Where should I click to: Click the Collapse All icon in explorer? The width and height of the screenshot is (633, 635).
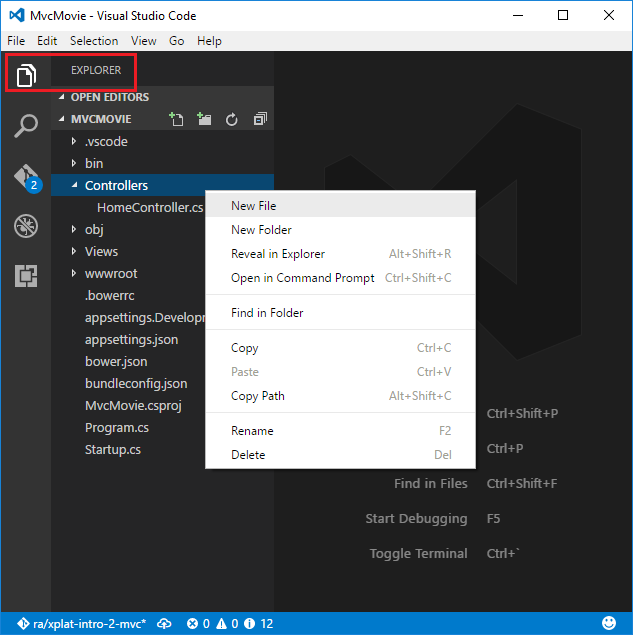[x=260, y=119]
